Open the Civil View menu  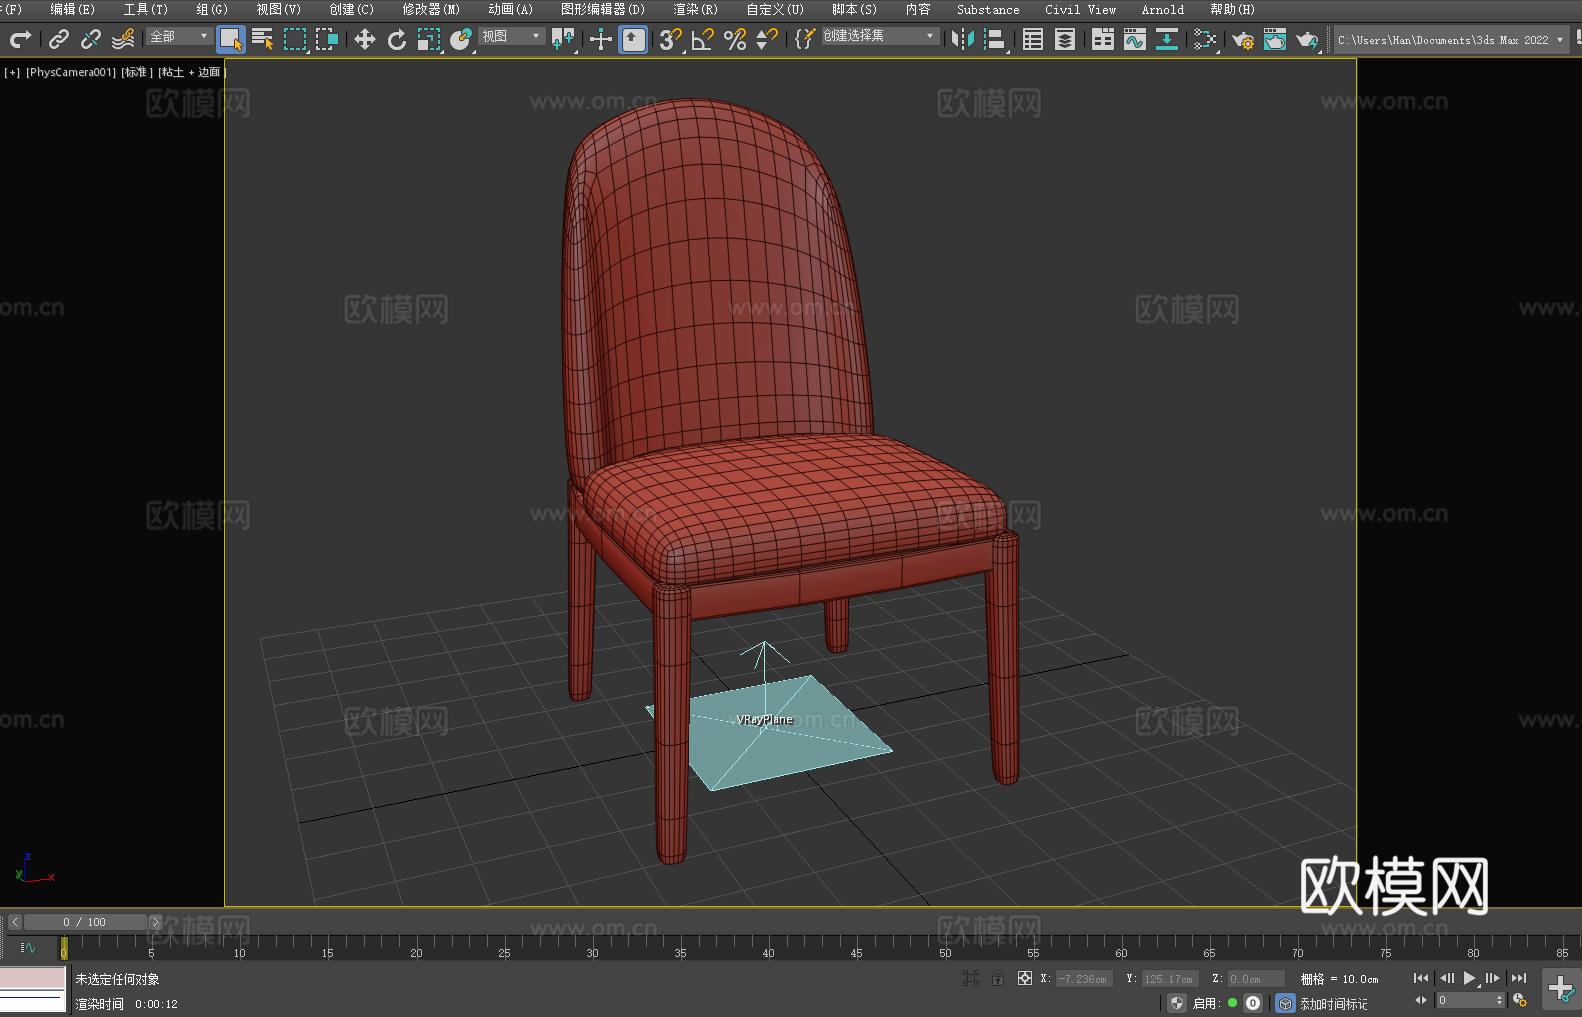(x=1081, y=10)
